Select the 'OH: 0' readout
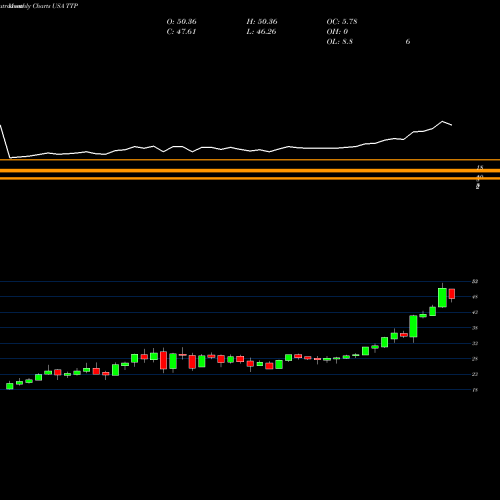The height and width of the screenshot is (500, 500). pyautogui.click(x=337, y=31)
